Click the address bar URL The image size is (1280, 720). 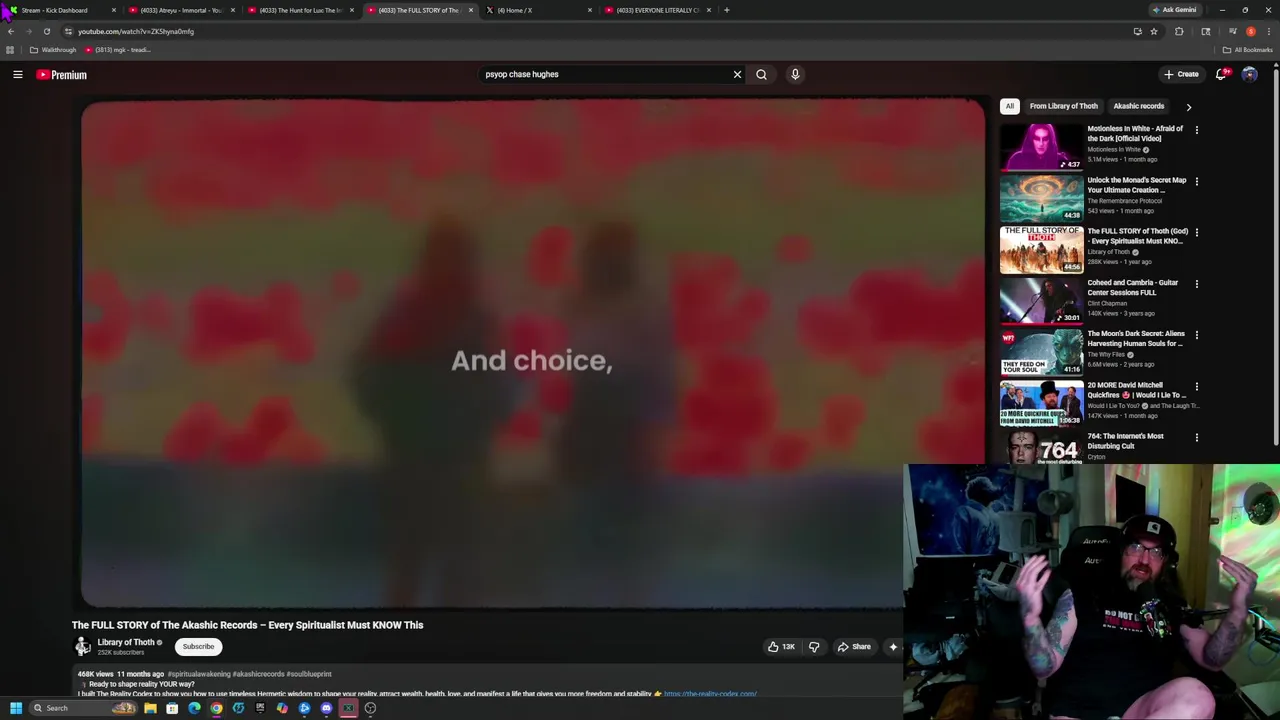click(136, 31)
